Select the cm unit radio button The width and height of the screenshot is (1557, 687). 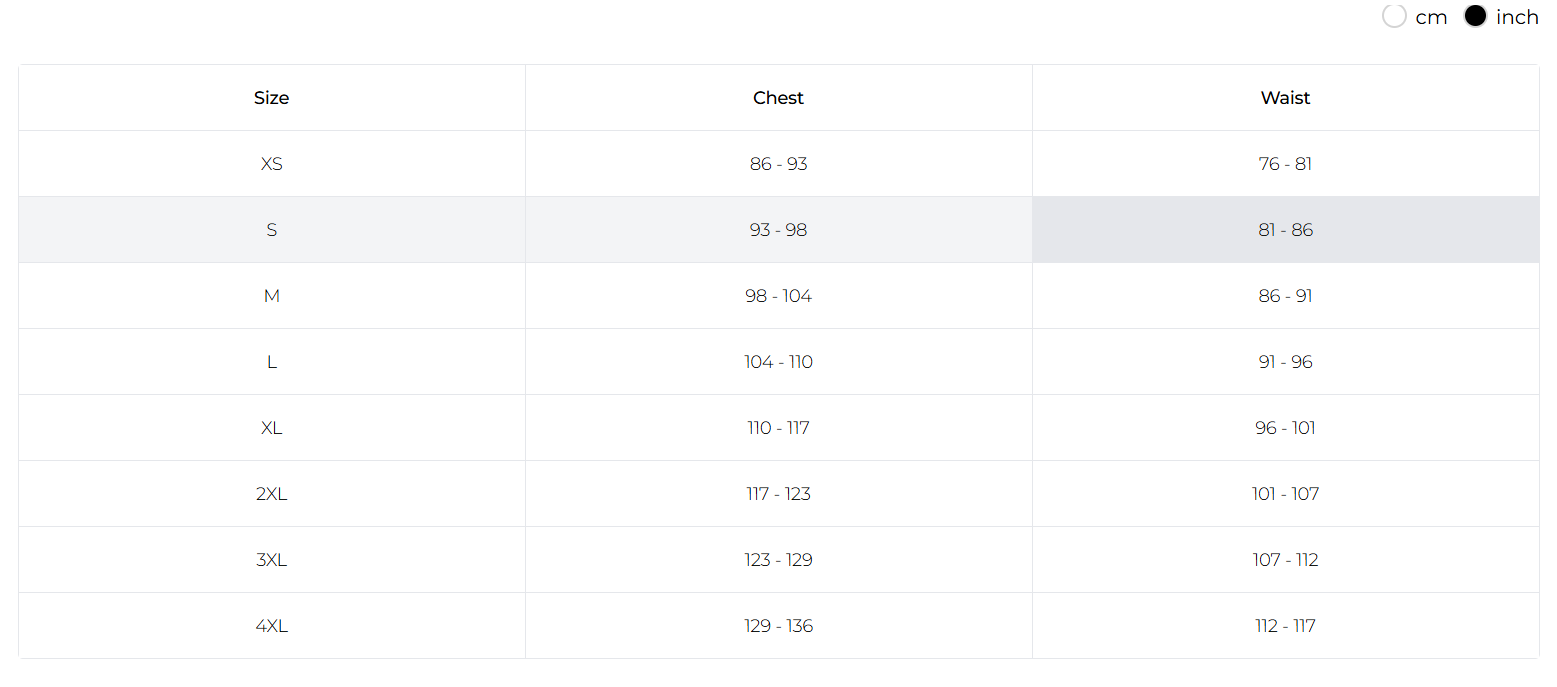(x=1394, y=17)
